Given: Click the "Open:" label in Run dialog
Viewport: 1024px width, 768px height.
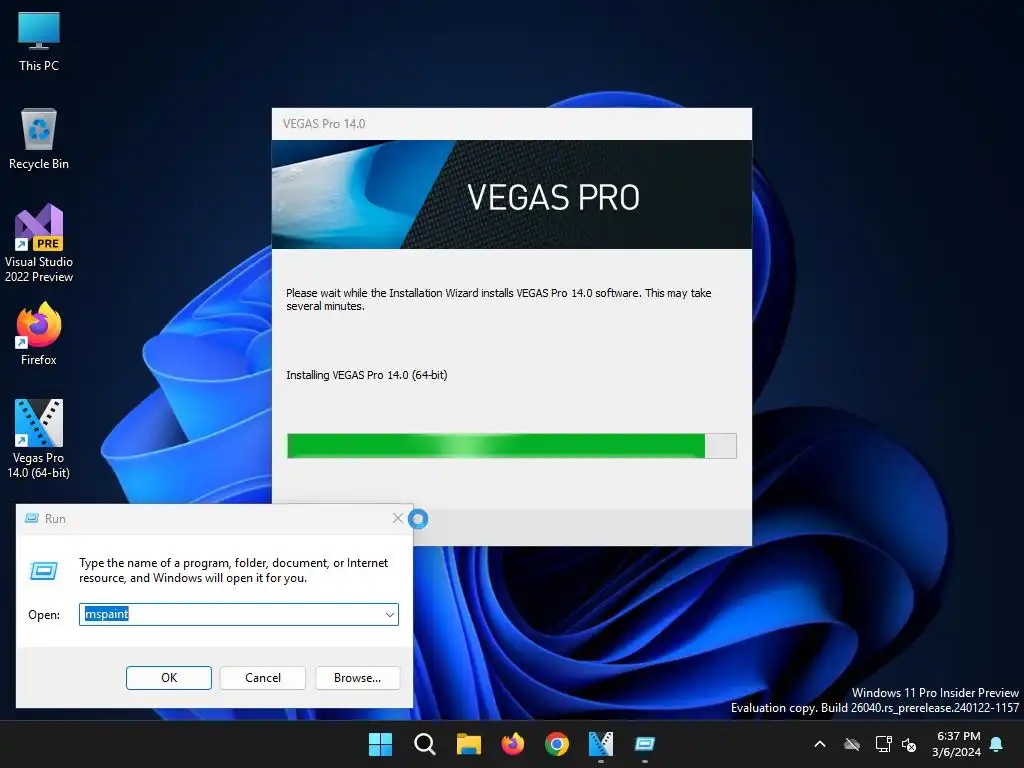Looking at the screenshot, I should pos(44,615).
